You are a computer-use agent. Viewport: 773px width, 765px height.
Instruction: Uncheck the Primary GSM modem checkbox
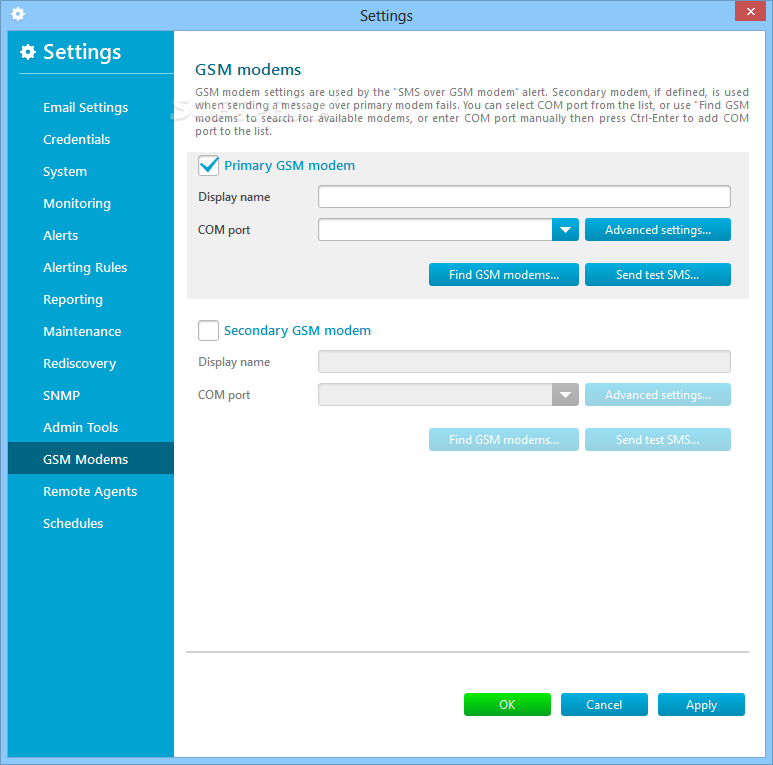(209, 166)
